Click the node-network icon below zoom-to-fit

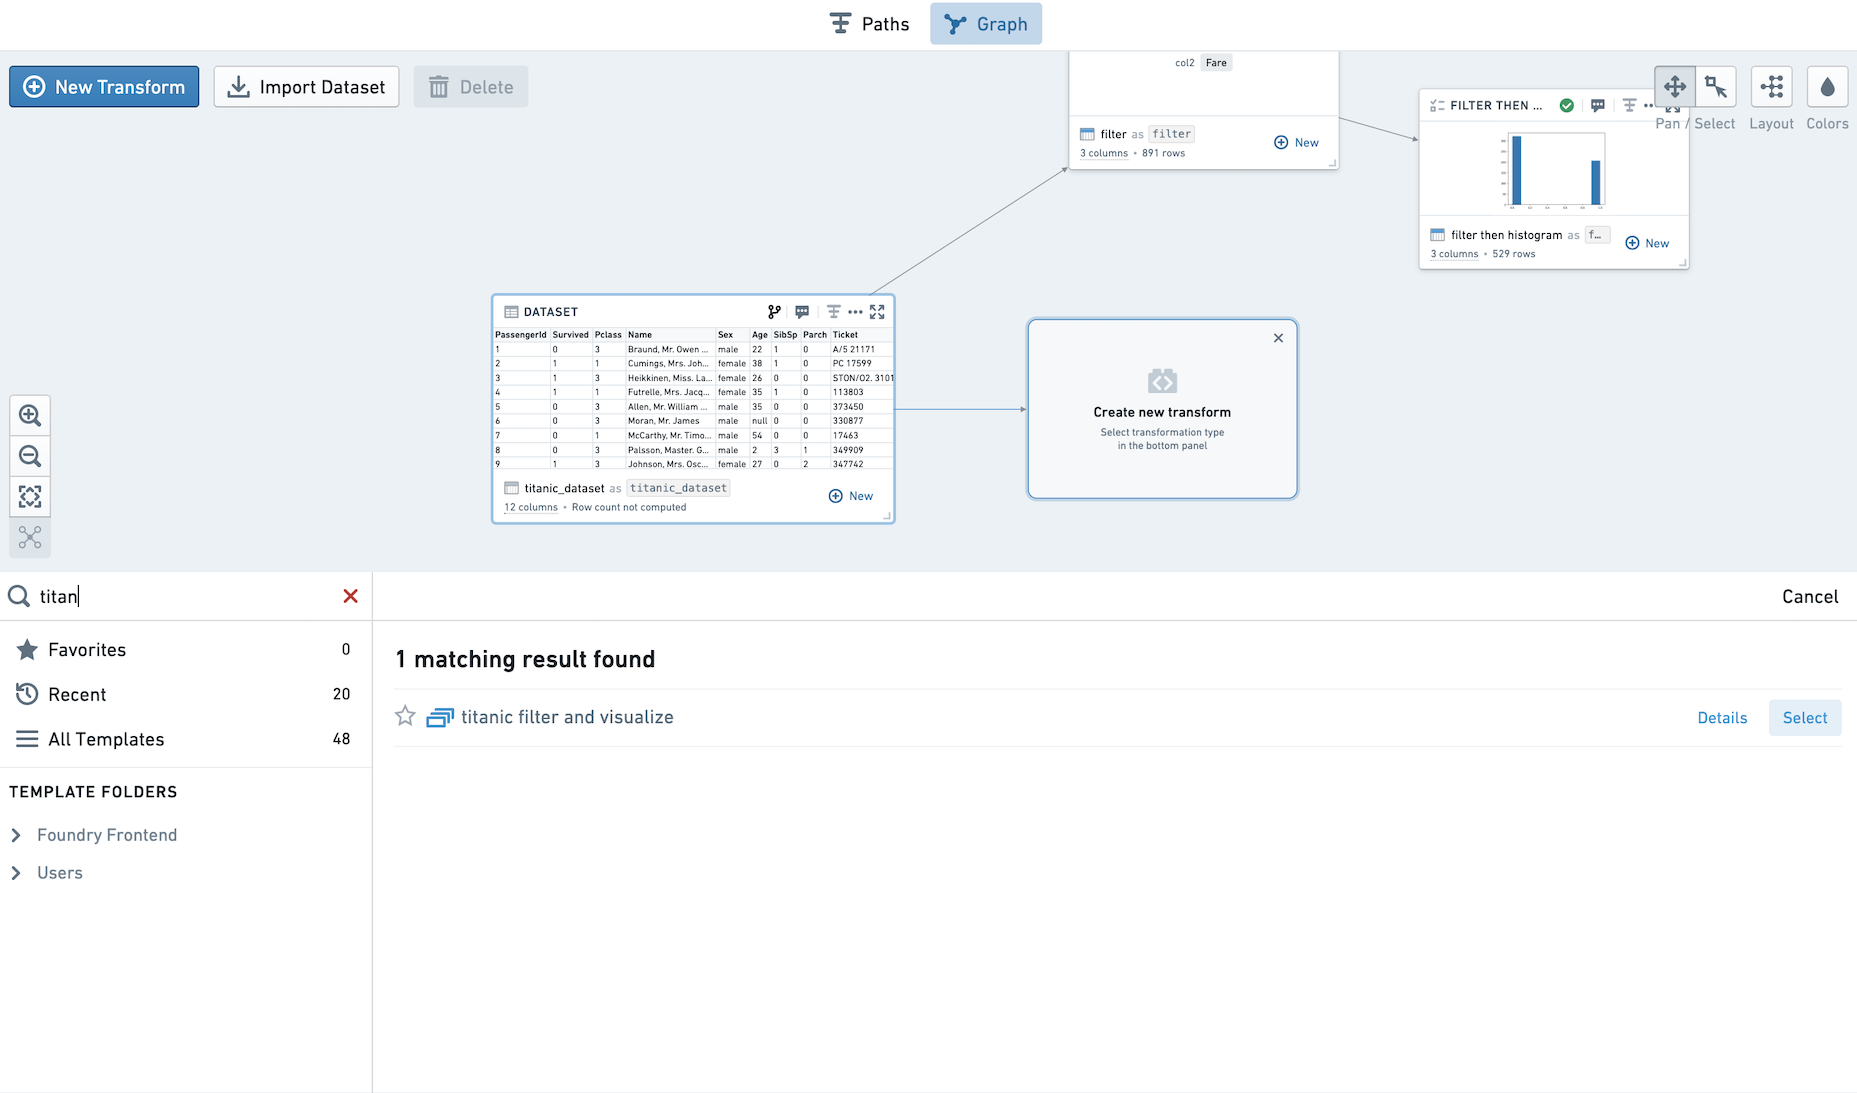(x=30, y=538)
